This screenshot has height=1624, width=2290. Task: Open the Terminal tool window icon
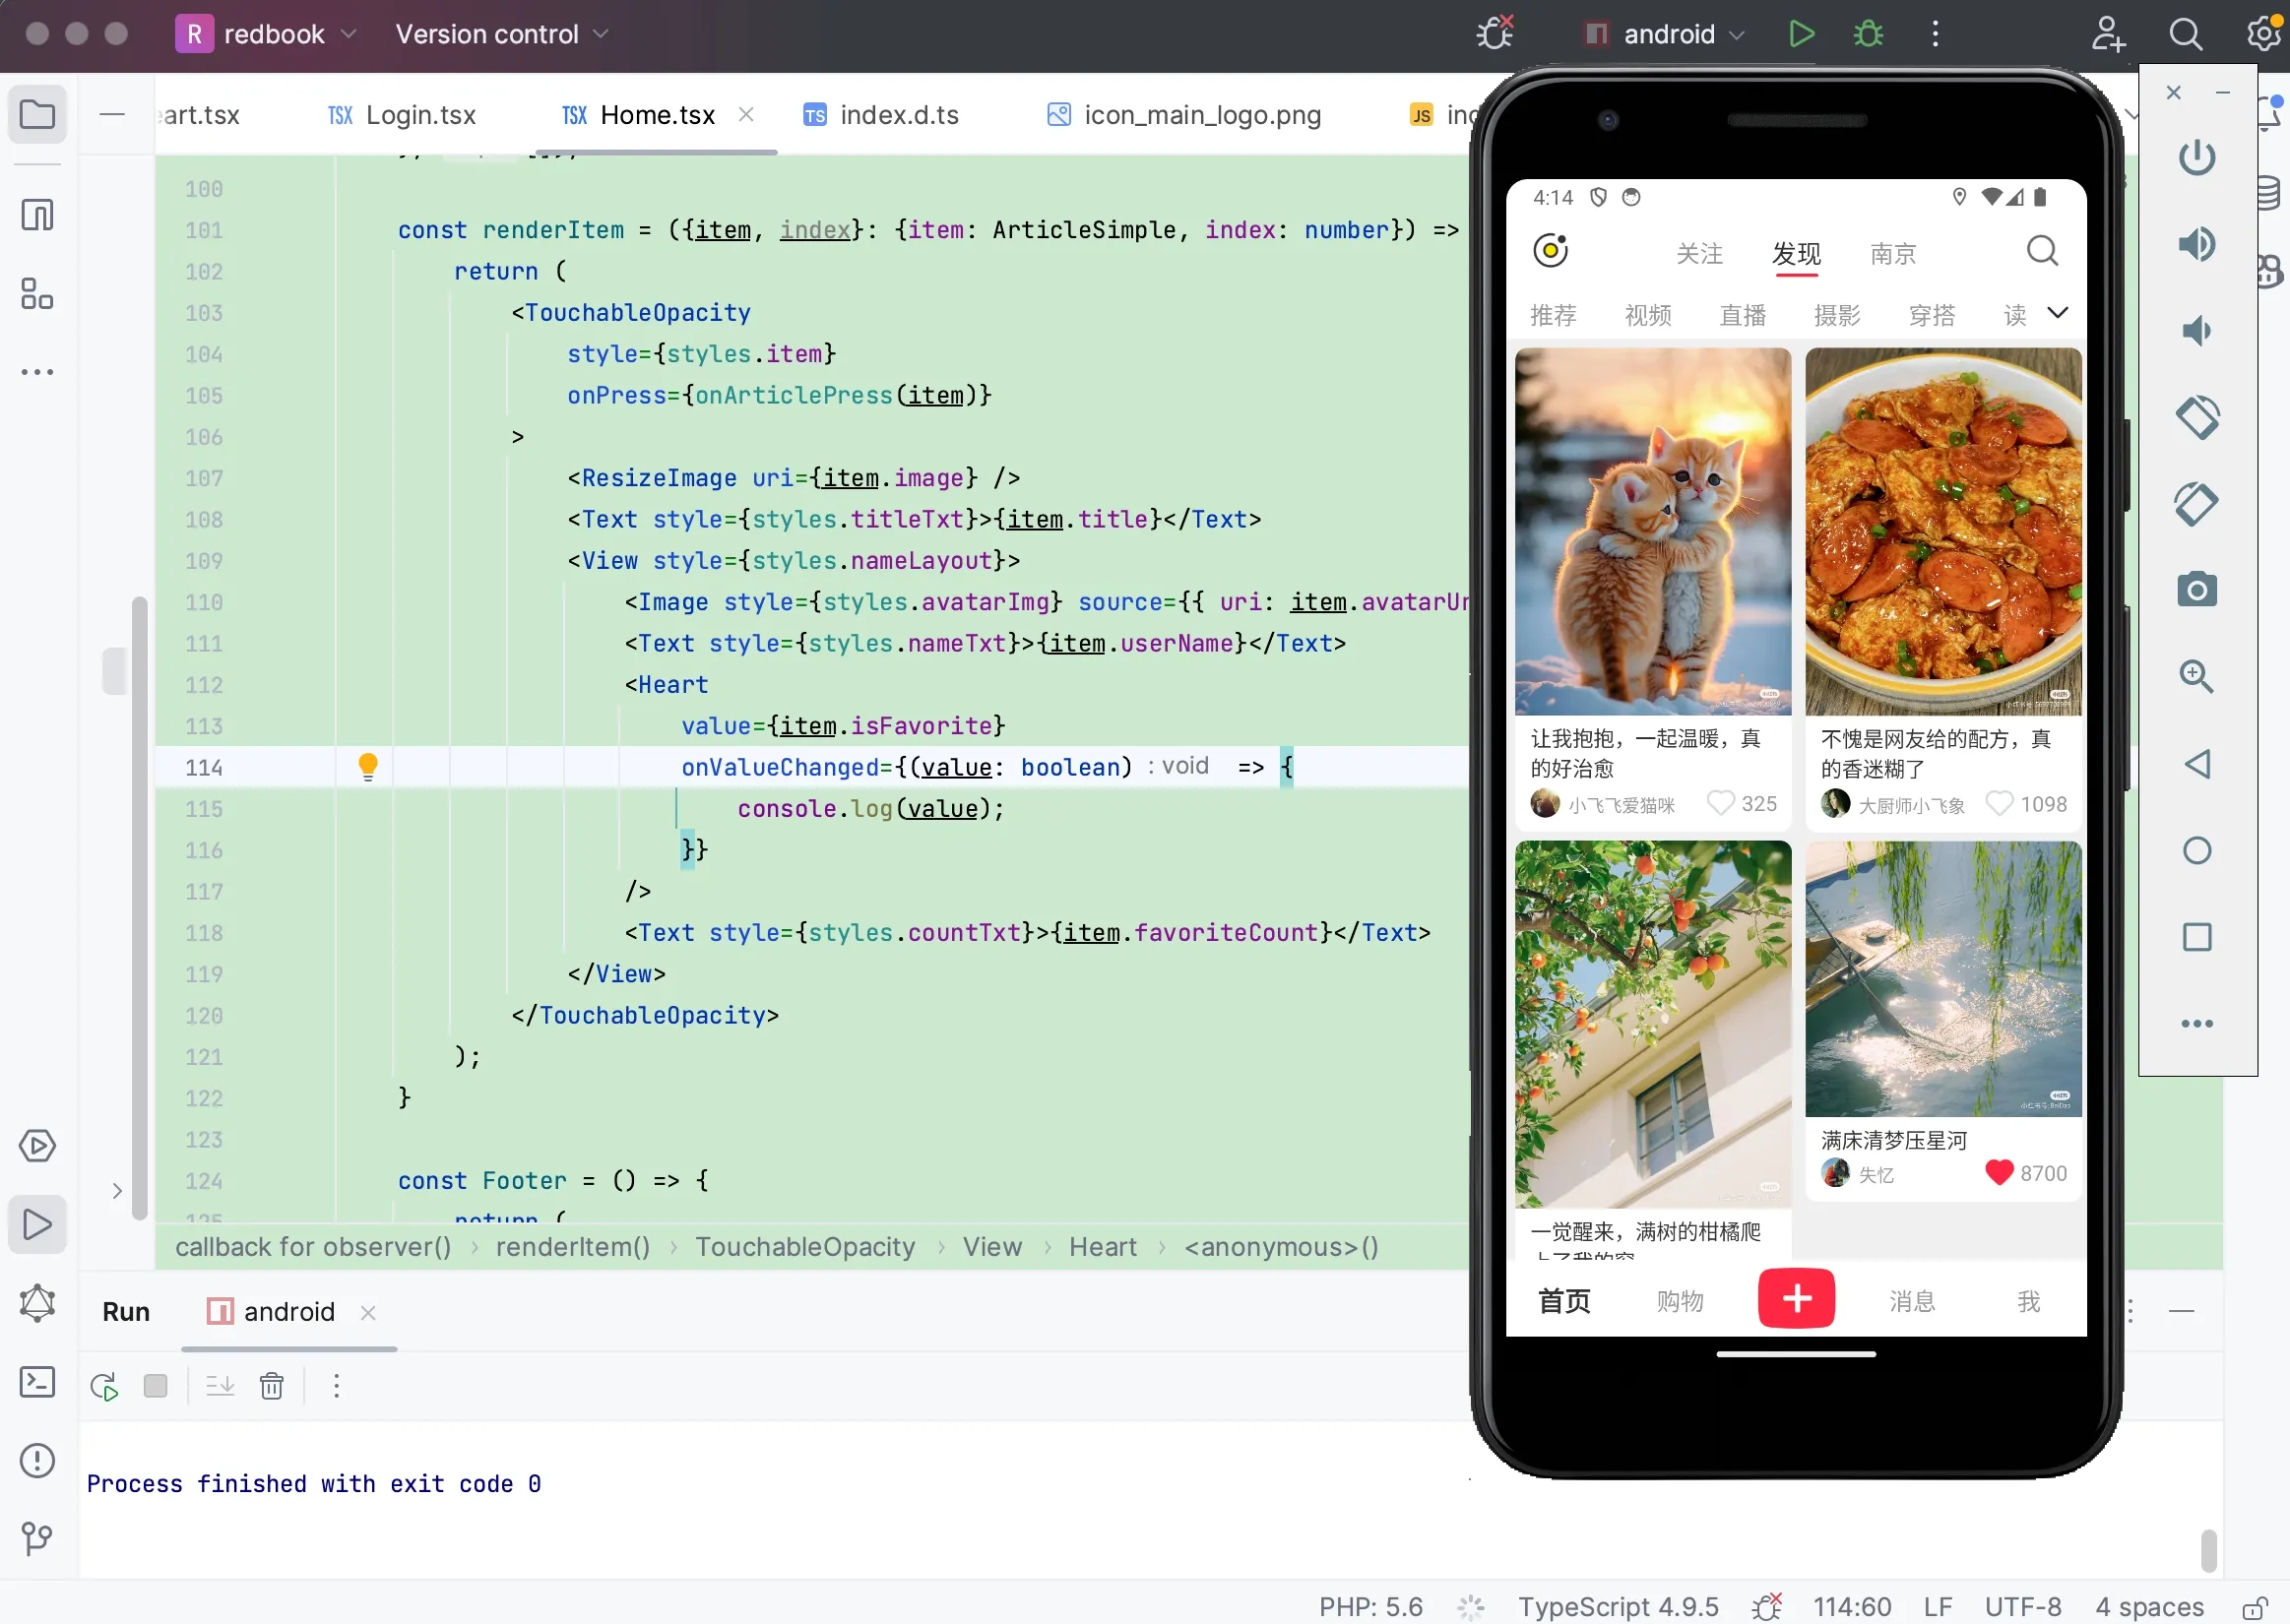tap(37, 1382)
